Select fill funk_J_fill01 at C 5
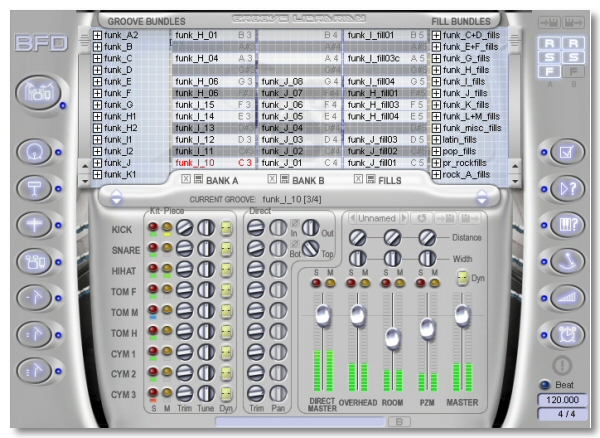Image resolution: width=600 pixels, height=438 pixels. (x=386, y=163)
